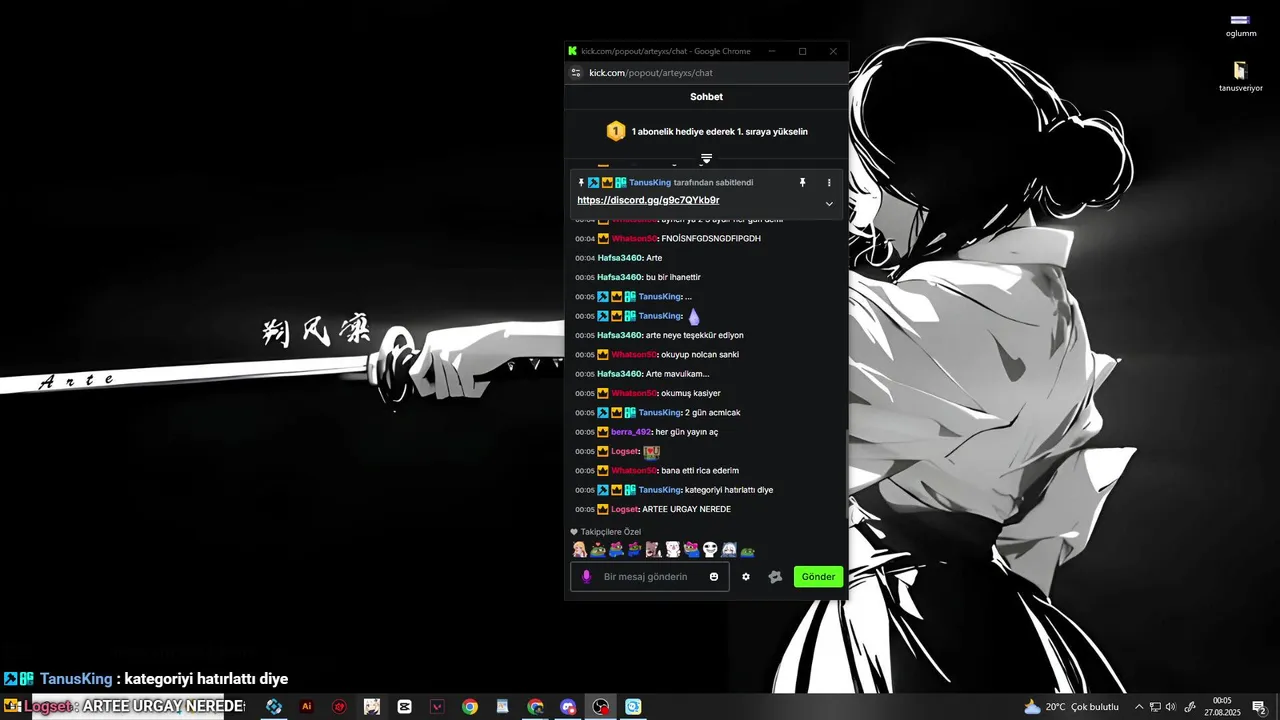This screenshot has height=720, width=1280.
Task: Select berra_492 username in chat
Action: [x=631, y=432]
